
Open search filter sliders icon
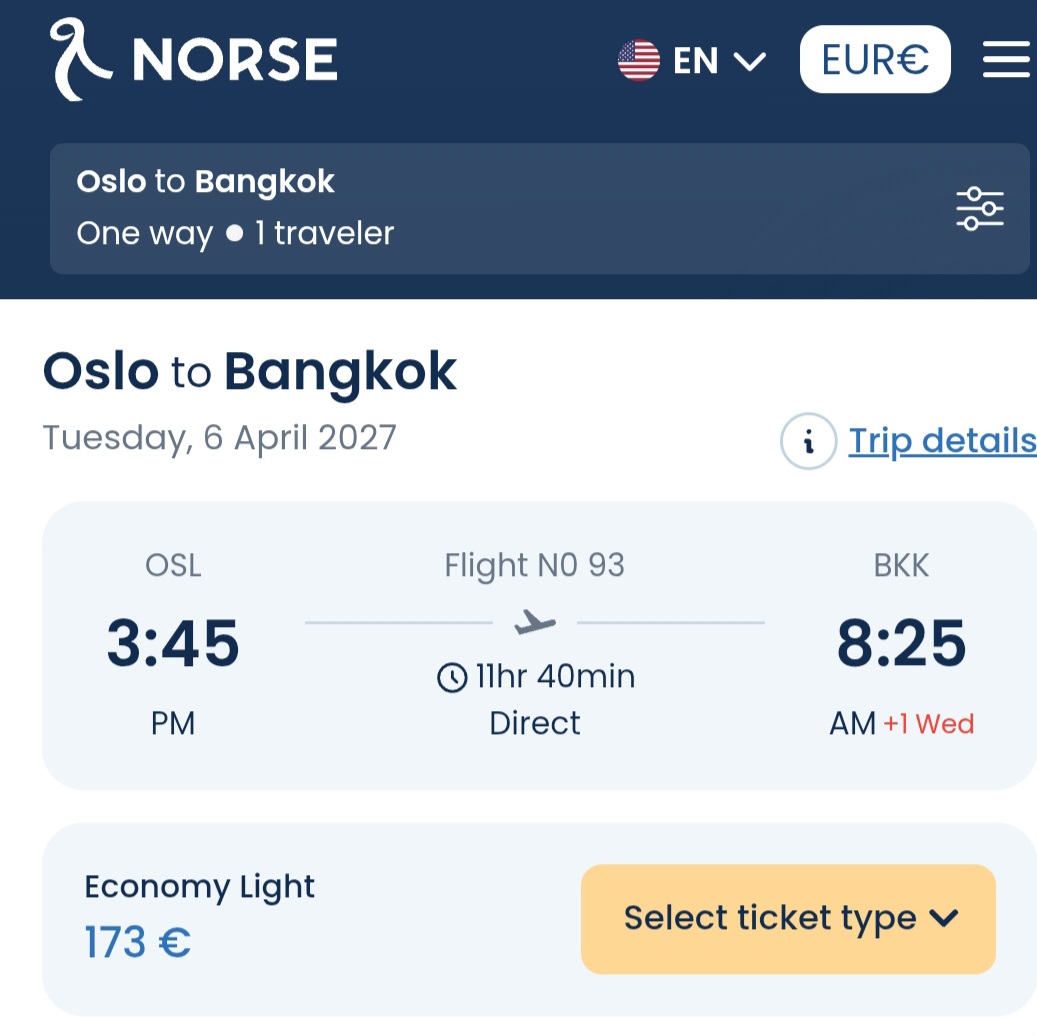coord(980,208)
